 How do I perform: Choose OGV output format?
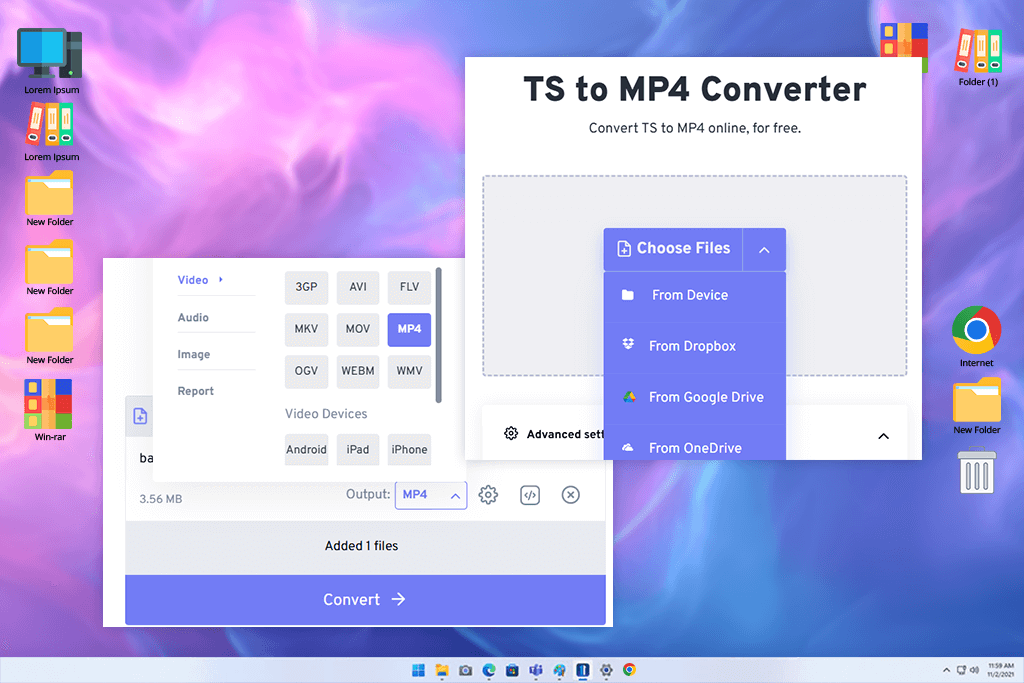point(306,371)
